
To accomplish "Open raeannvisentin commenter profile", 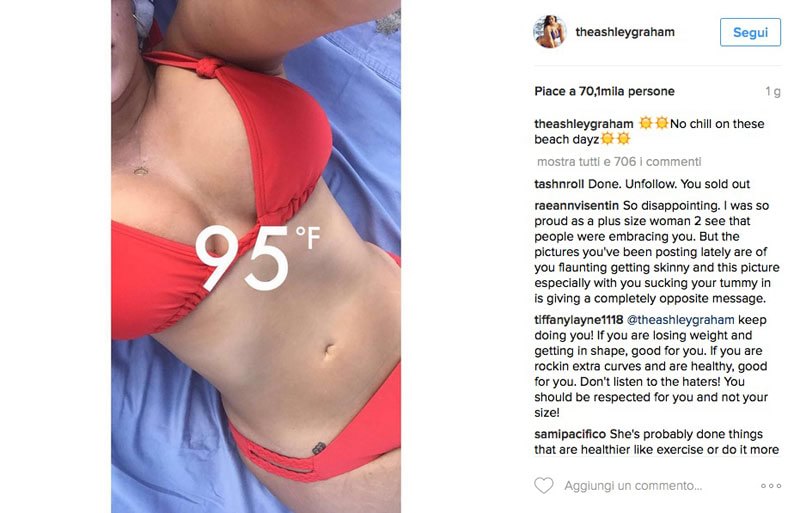I will (576, 206).
